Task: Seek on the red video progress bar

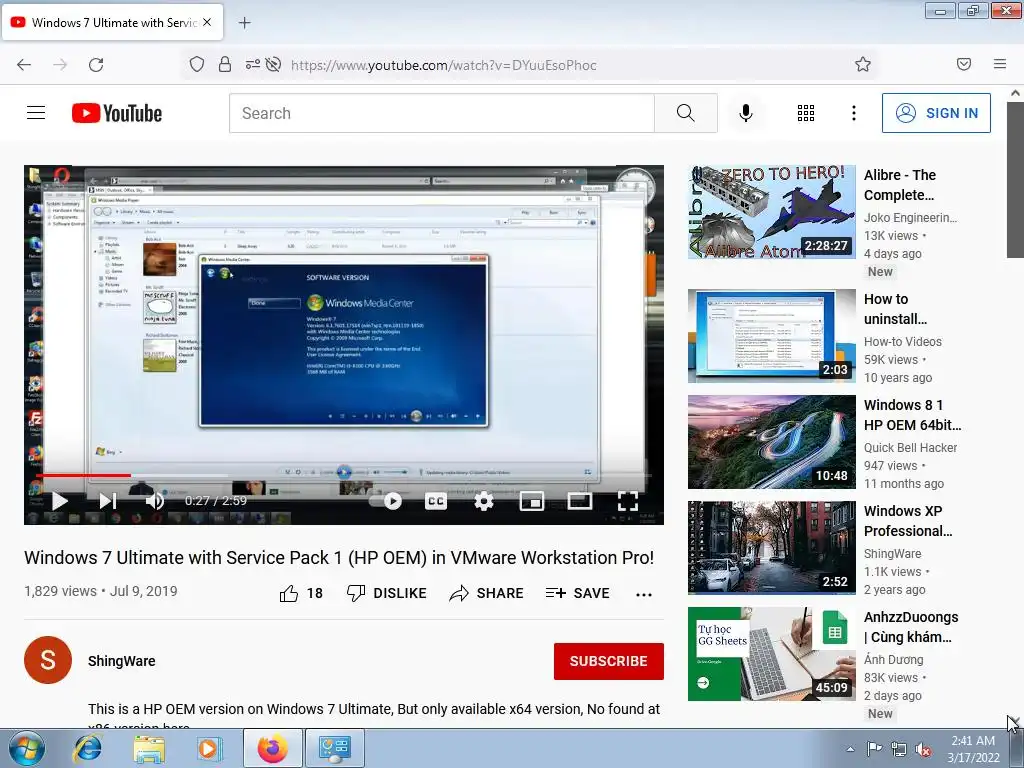Action: [344, 475]
